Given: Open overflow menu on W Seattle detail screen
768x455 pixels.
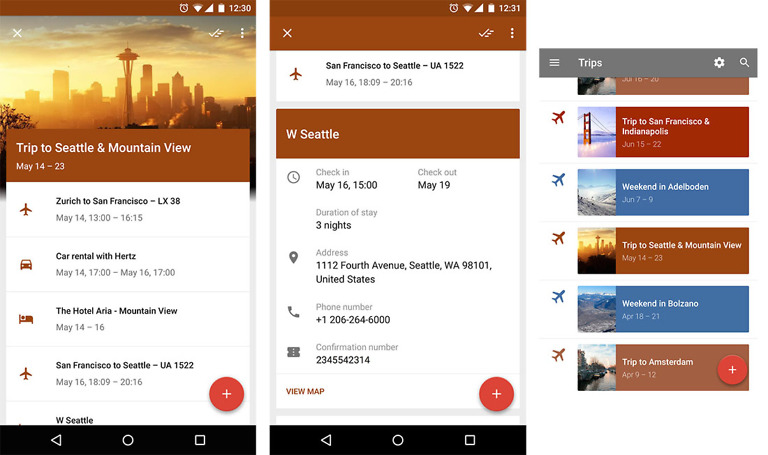Looking at the screenshot, I should (512, 33).
